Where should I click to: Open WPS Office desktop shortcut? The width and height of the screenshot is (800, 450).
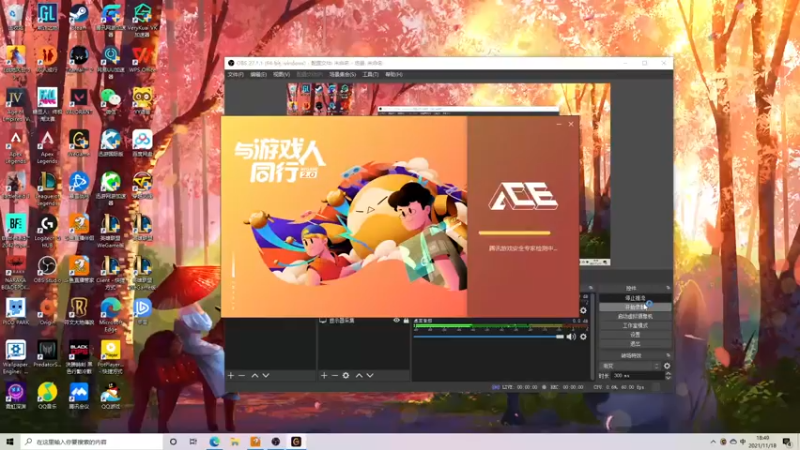pyautogui.click(x=142, y=59)
